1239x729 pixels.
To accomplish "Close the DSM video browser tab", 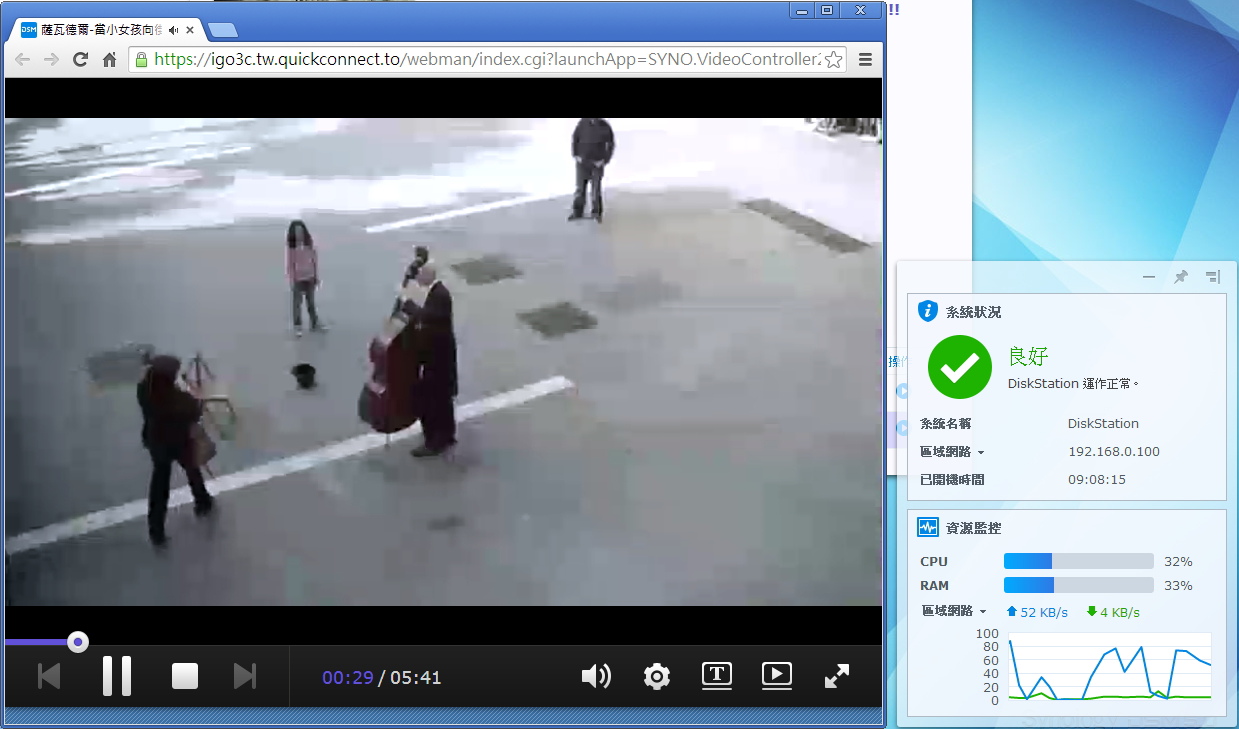I will point(190,30).
